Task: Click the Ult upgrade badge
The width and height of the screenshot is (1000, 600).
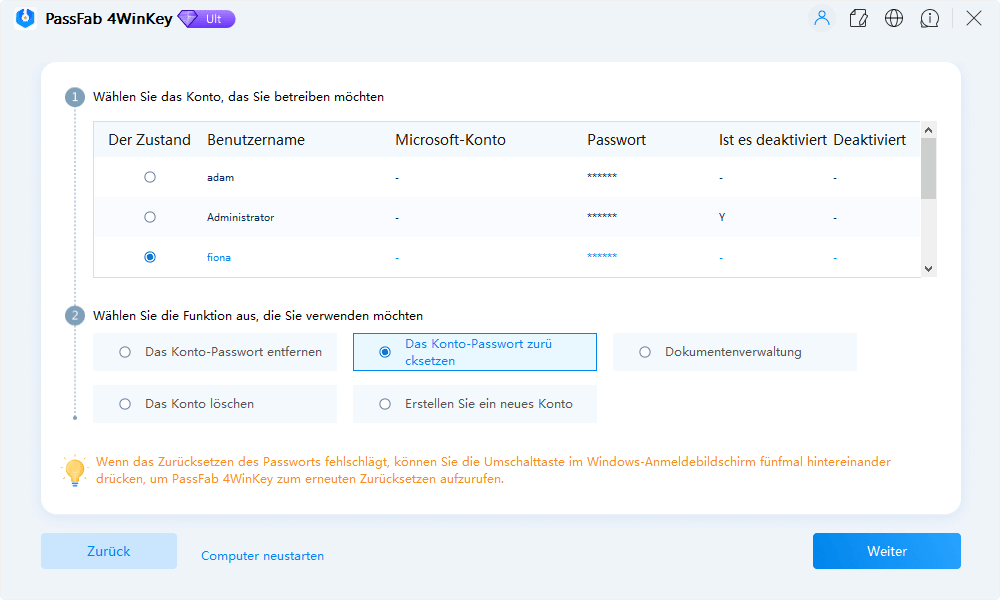Action: [205, 18]
